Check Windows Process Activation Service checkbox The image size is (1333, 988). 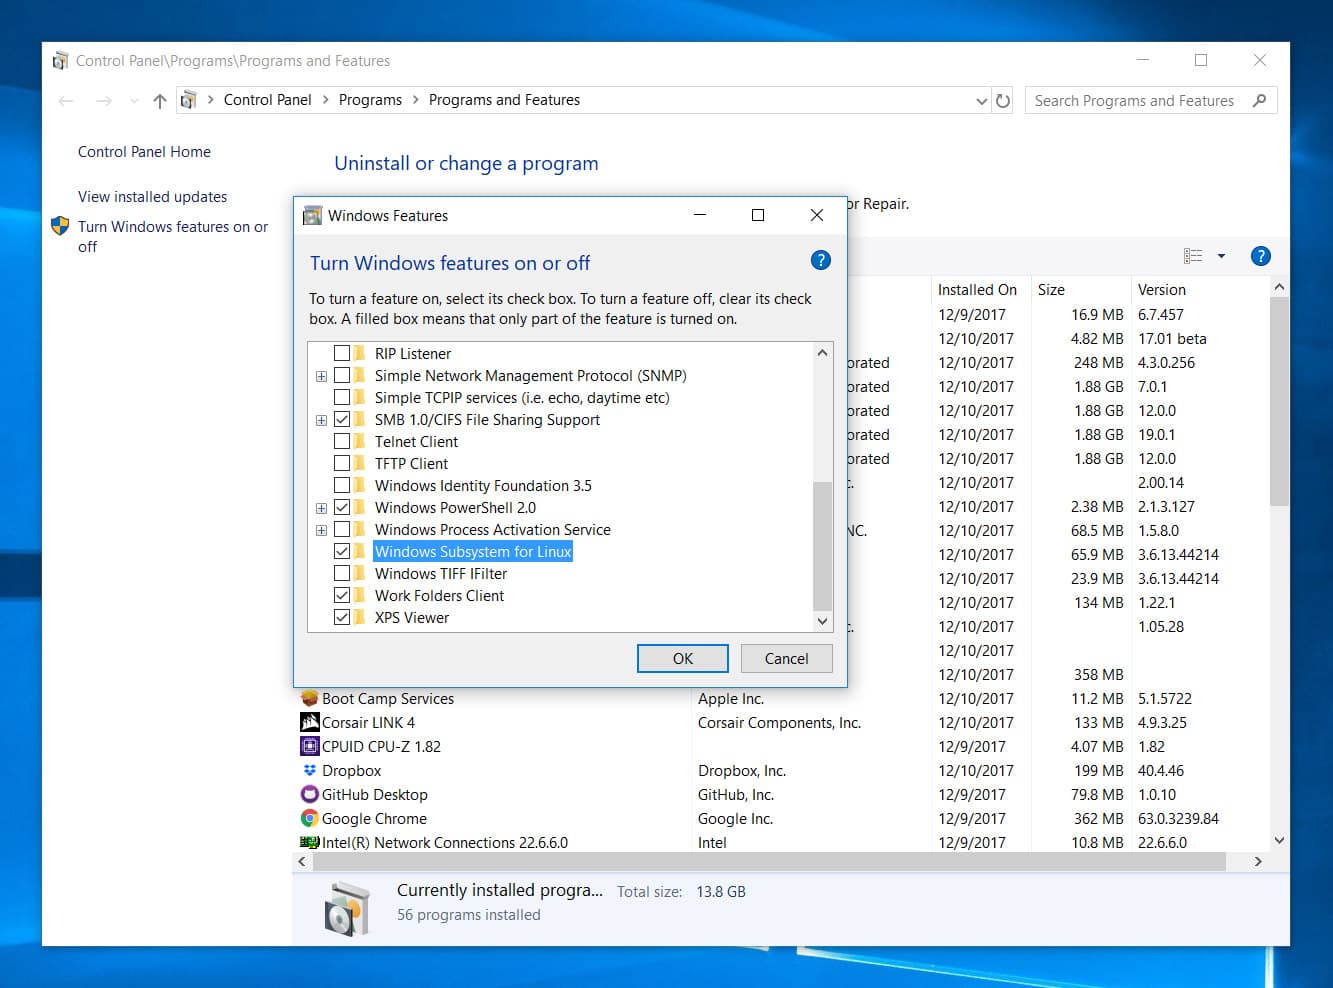click(342, 529)
